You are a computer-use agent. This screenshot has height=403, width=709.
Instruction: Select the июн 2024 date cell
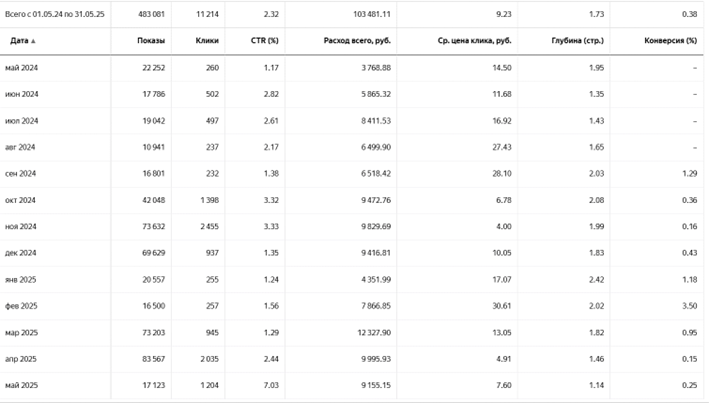tap(23, 93)
